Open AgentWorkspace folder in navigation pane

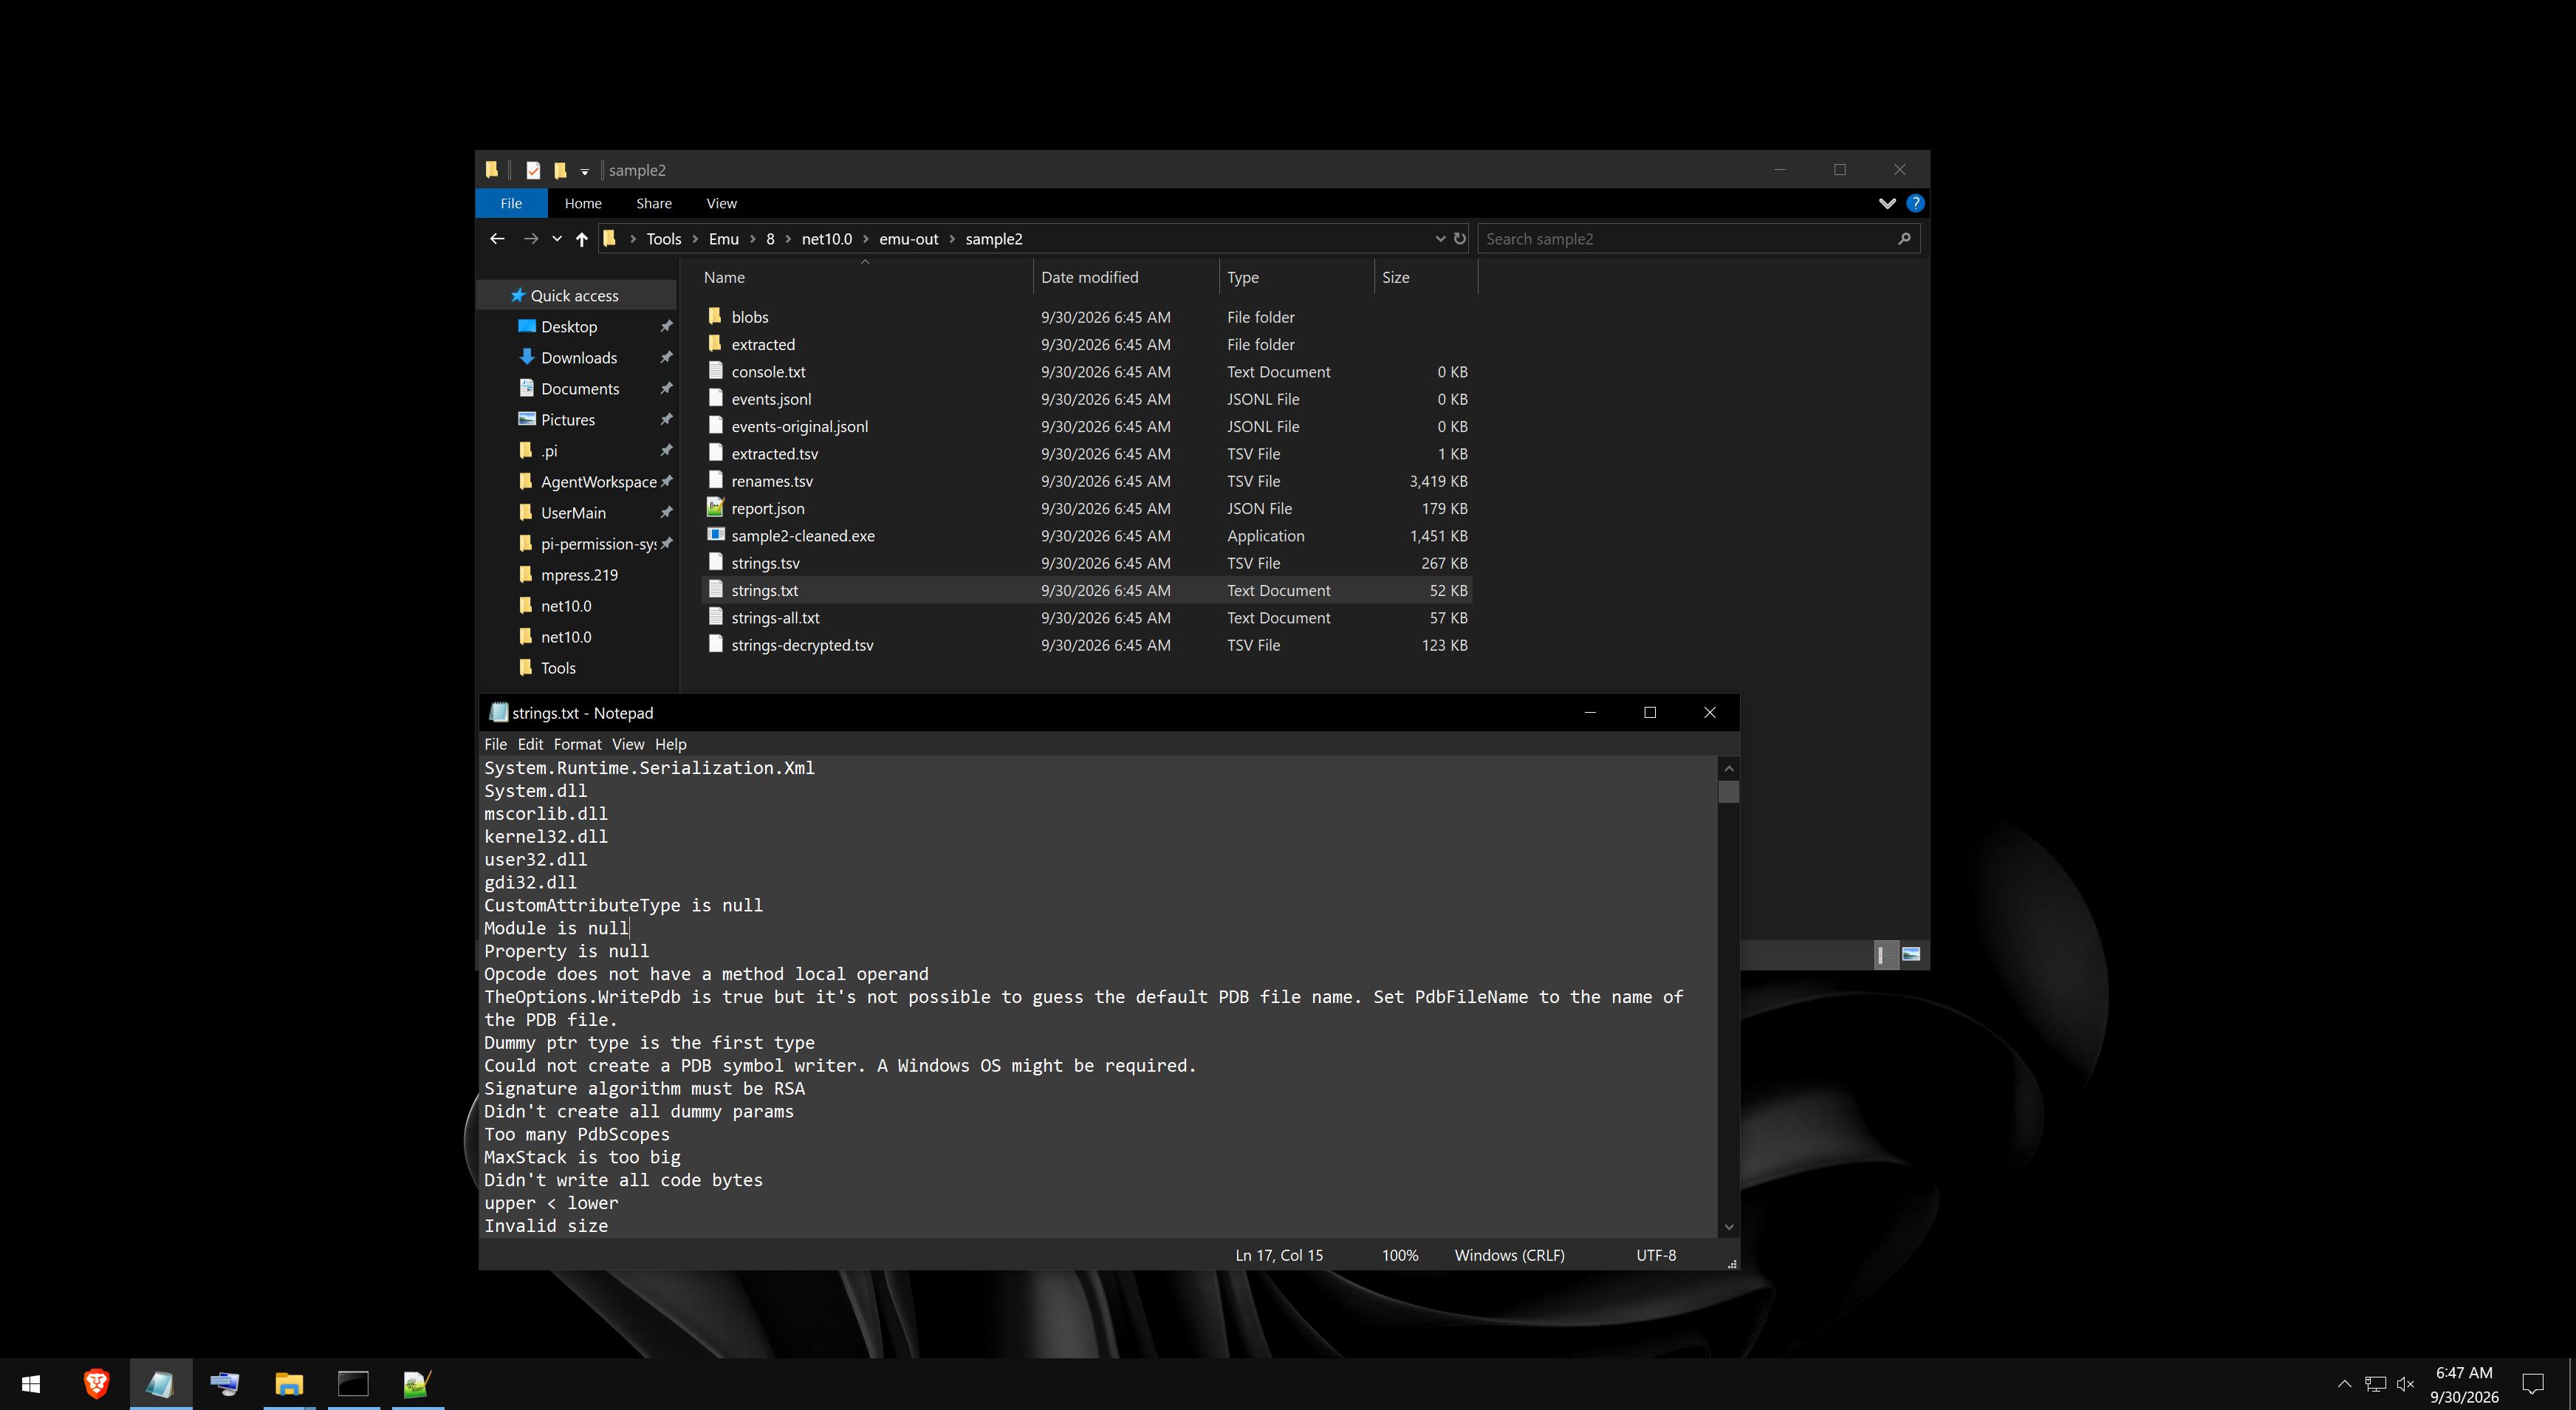coord(598,481)
